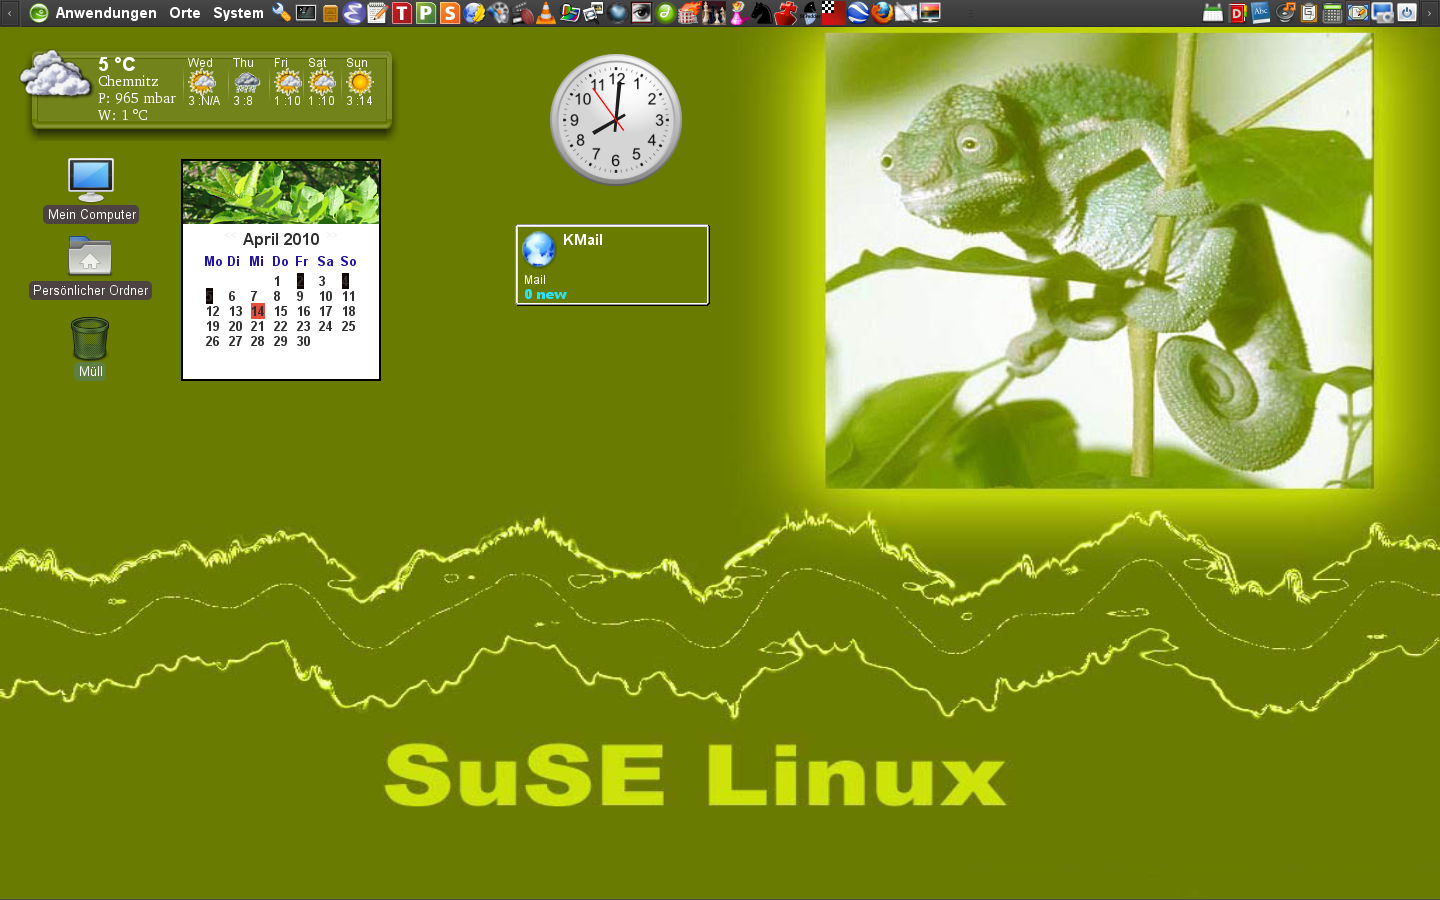1440x900 pixels.
Task: Launch Firefox from the panel
Action: click(882, 13)
